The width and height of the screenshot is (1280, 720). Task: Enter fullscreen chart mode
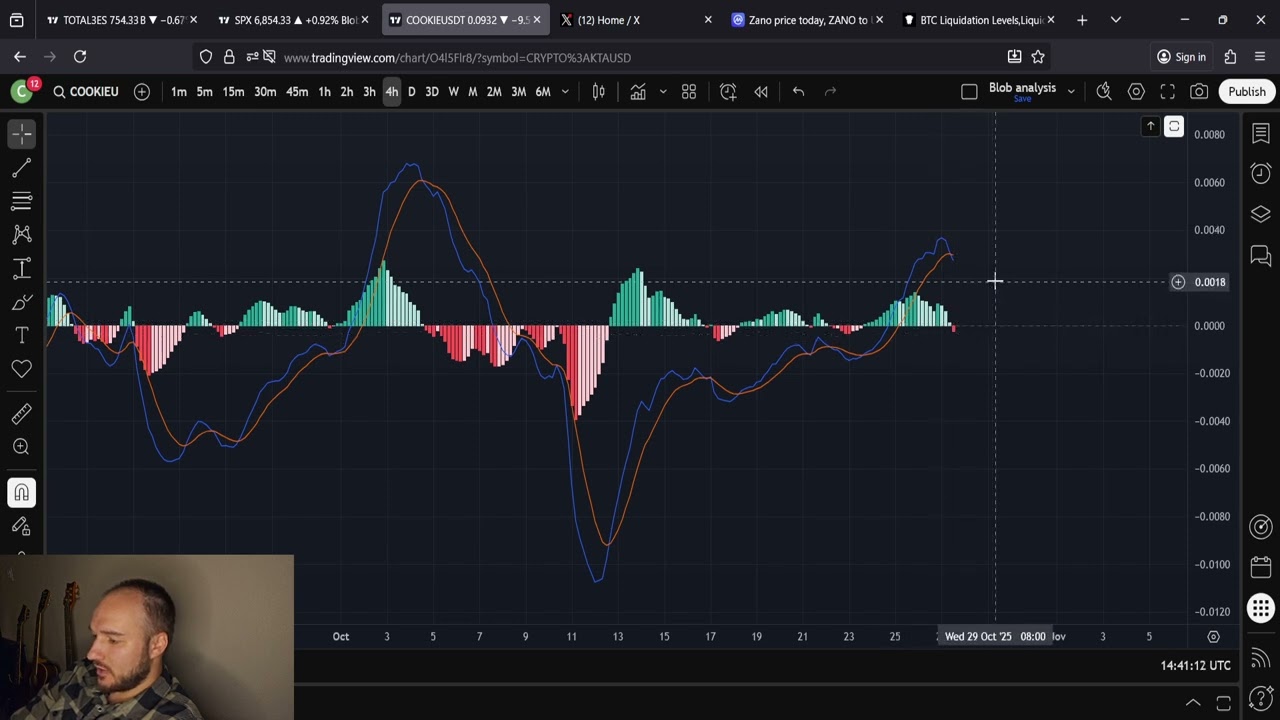(x=1168, y=92)
